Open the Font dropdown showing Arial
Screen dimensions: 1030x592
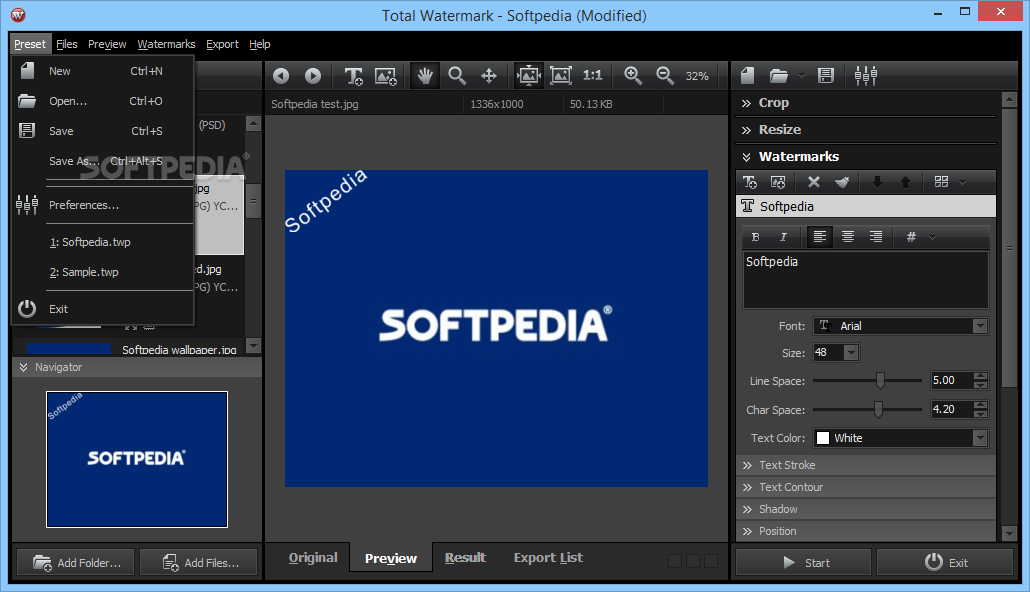(901, 326)
